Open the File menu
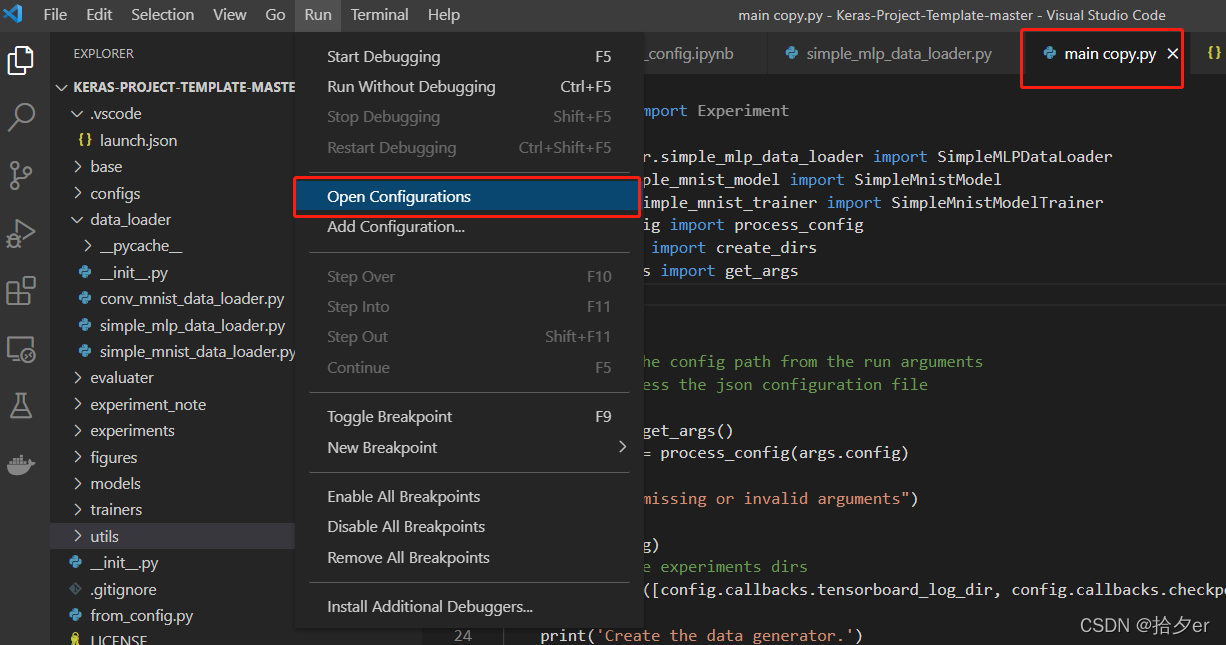The image size is (1226, 645). pos(56,14)
